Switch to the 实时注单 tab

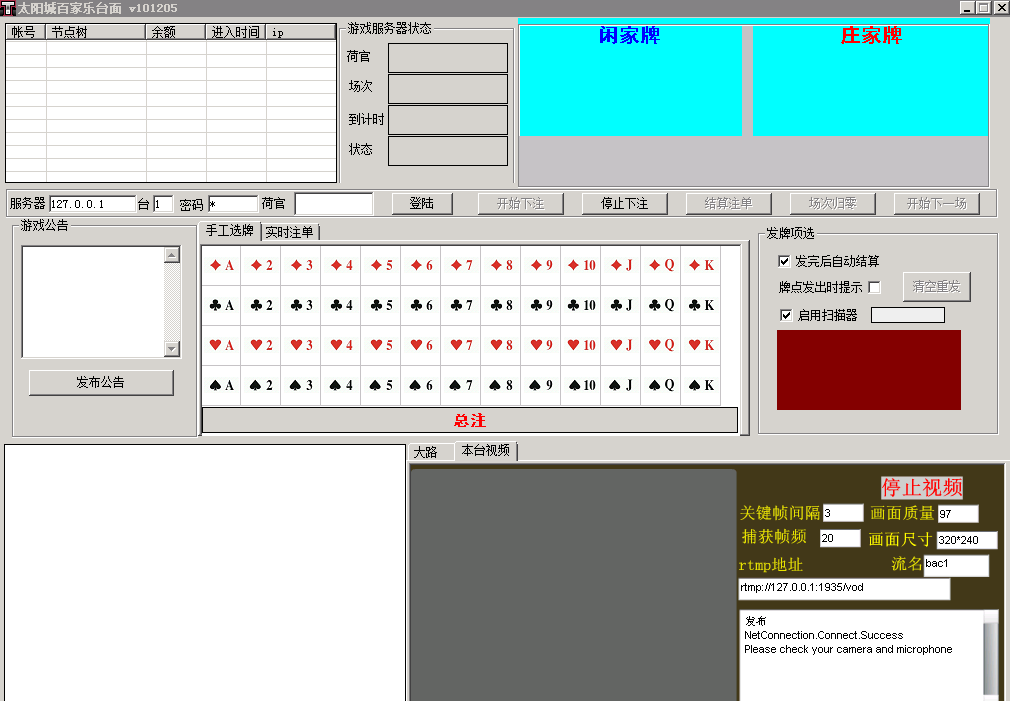pos(289,232)
